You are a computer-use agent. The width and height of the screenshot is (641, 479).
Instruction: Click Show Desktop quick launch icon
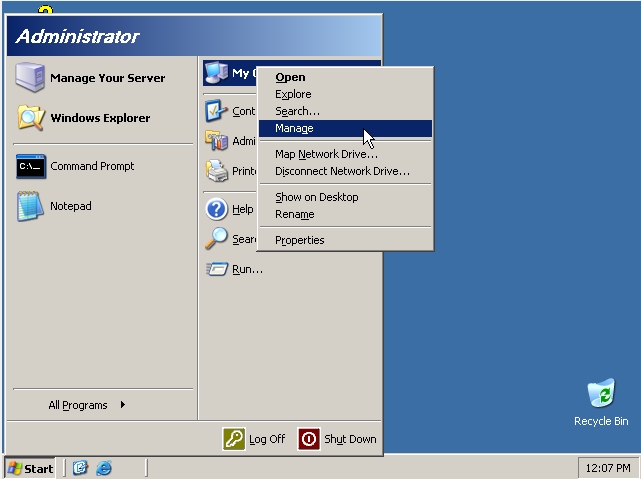click(80, 468)
